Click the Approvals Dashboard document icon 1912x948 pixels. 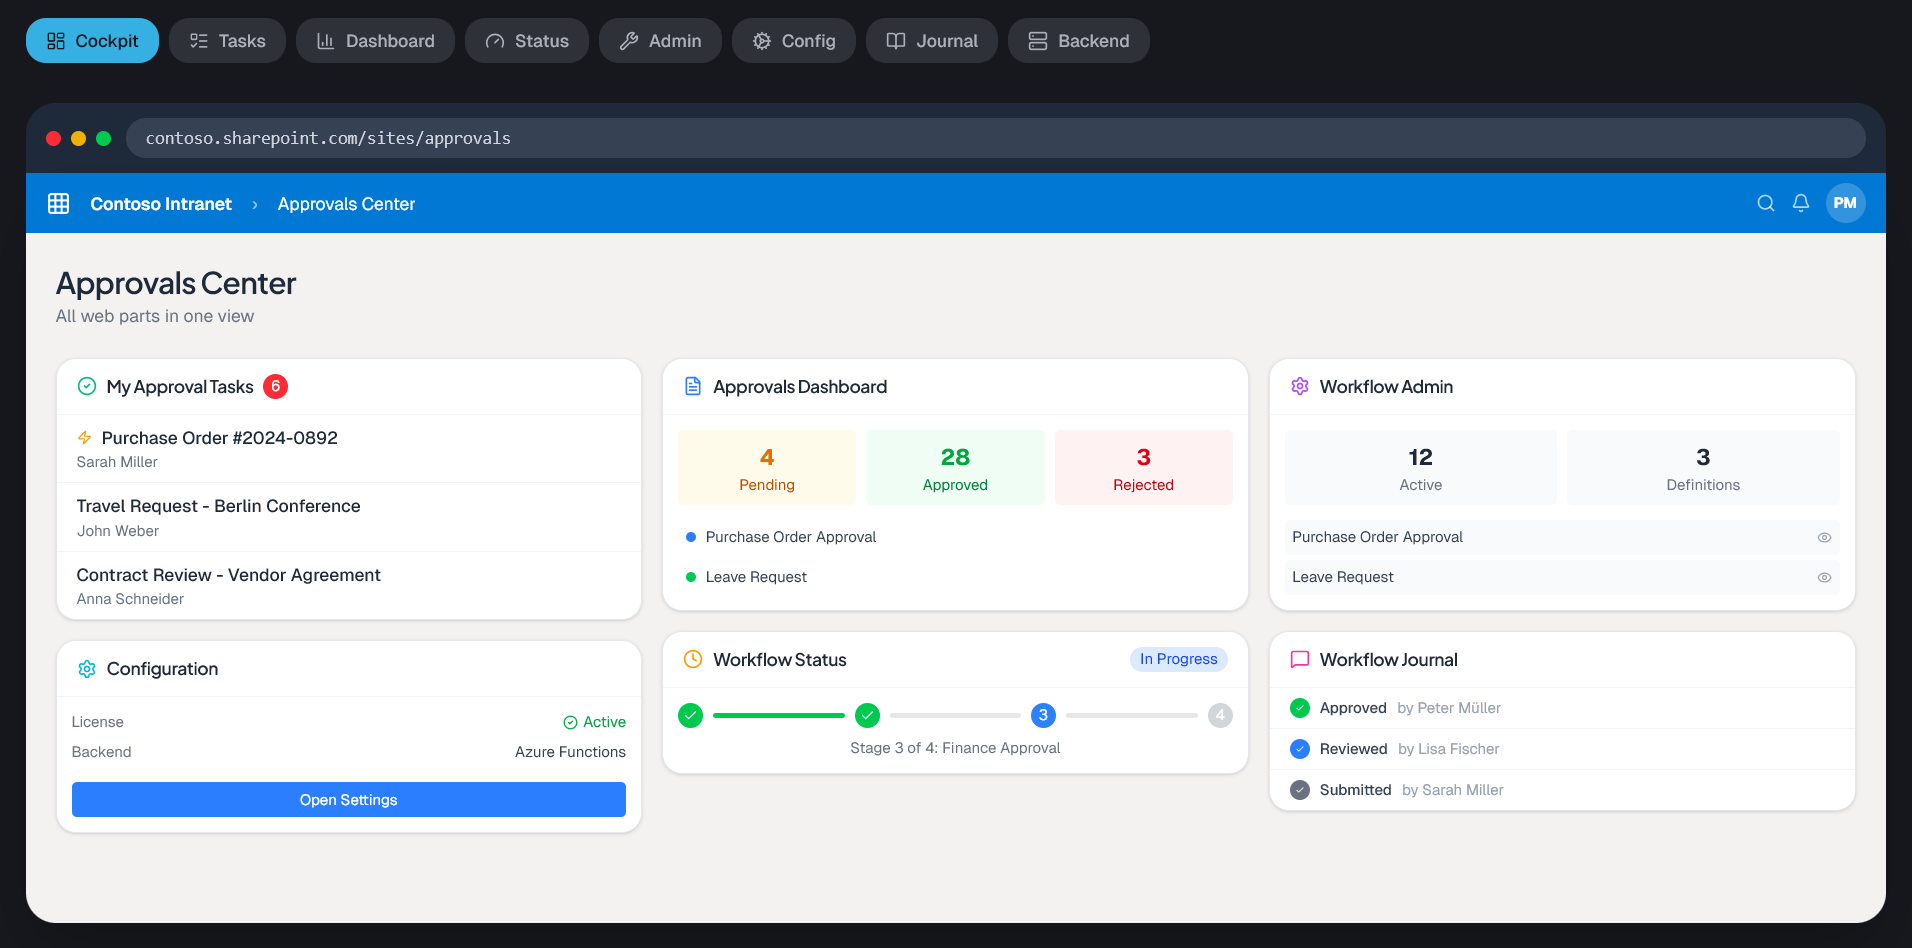coord(693,386)
